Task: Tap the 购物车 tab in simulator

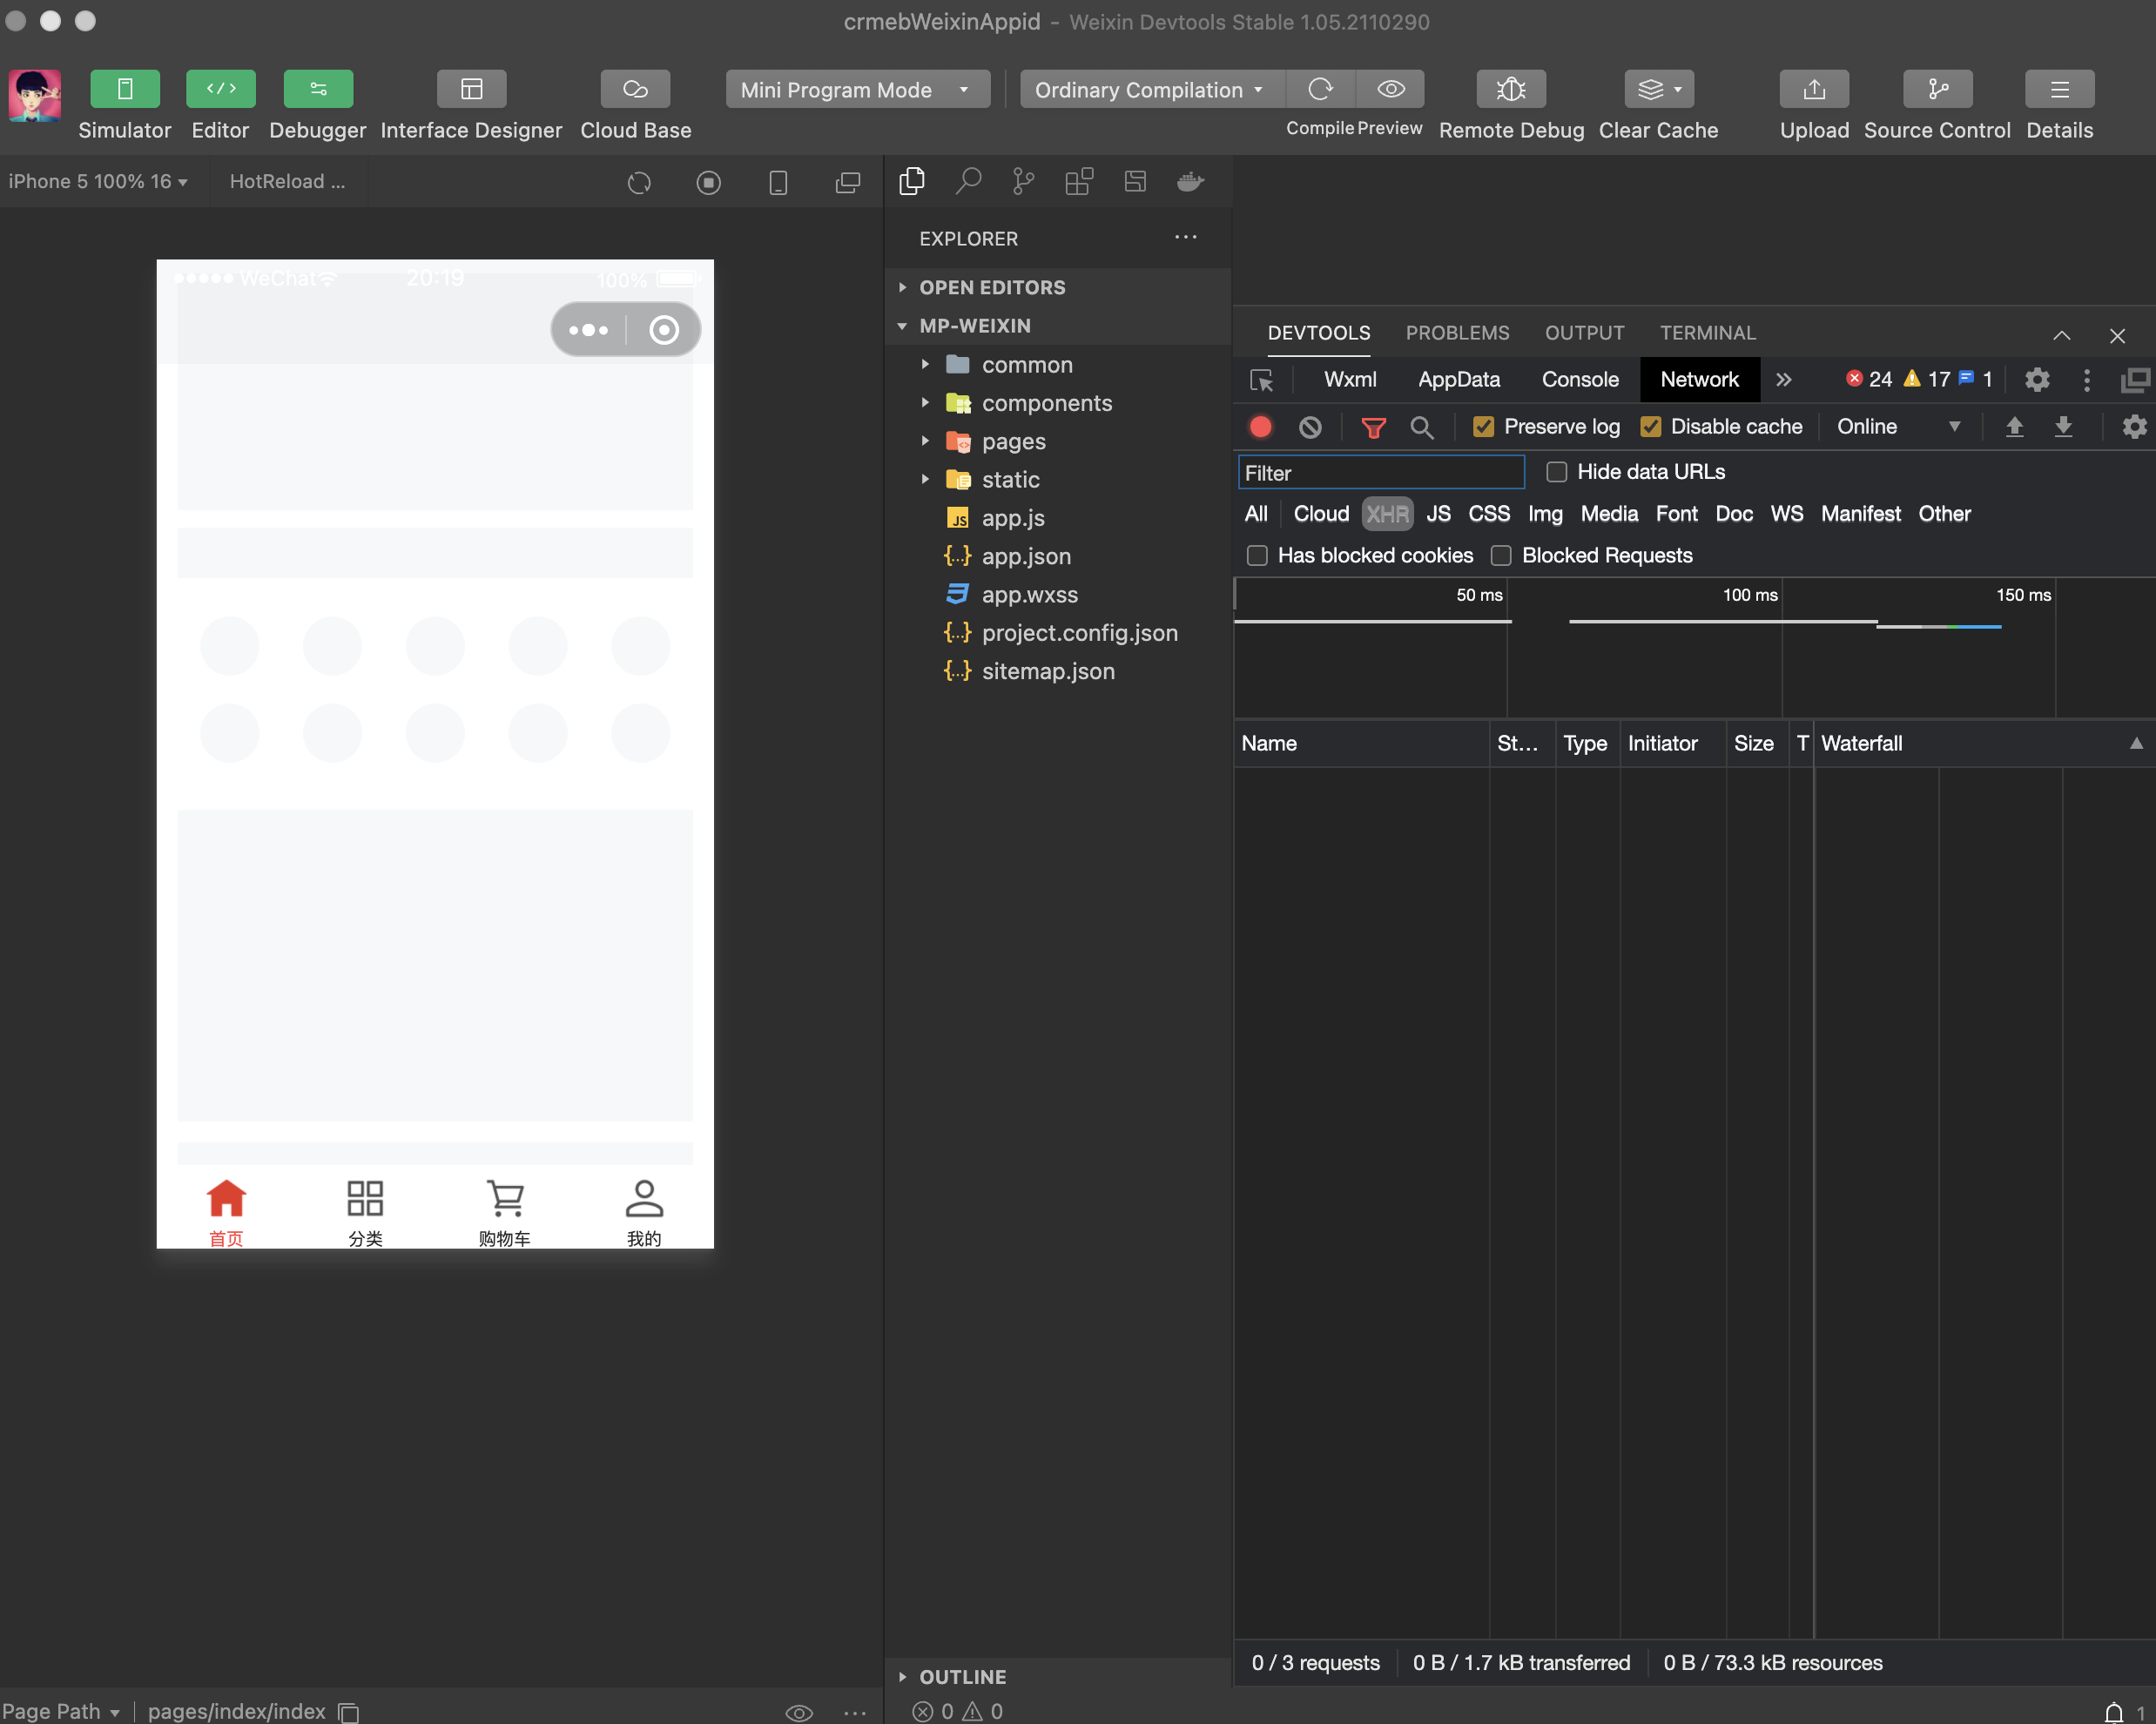Action: [505, 1212]
